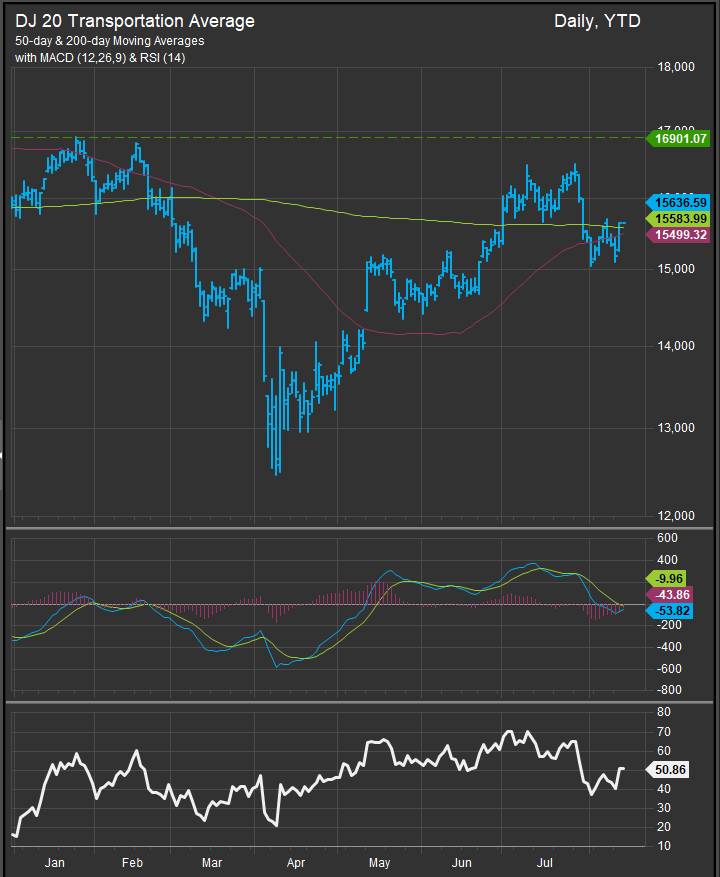
Task: Click the -800 label on MACD axis
Action: click(667, 691)
